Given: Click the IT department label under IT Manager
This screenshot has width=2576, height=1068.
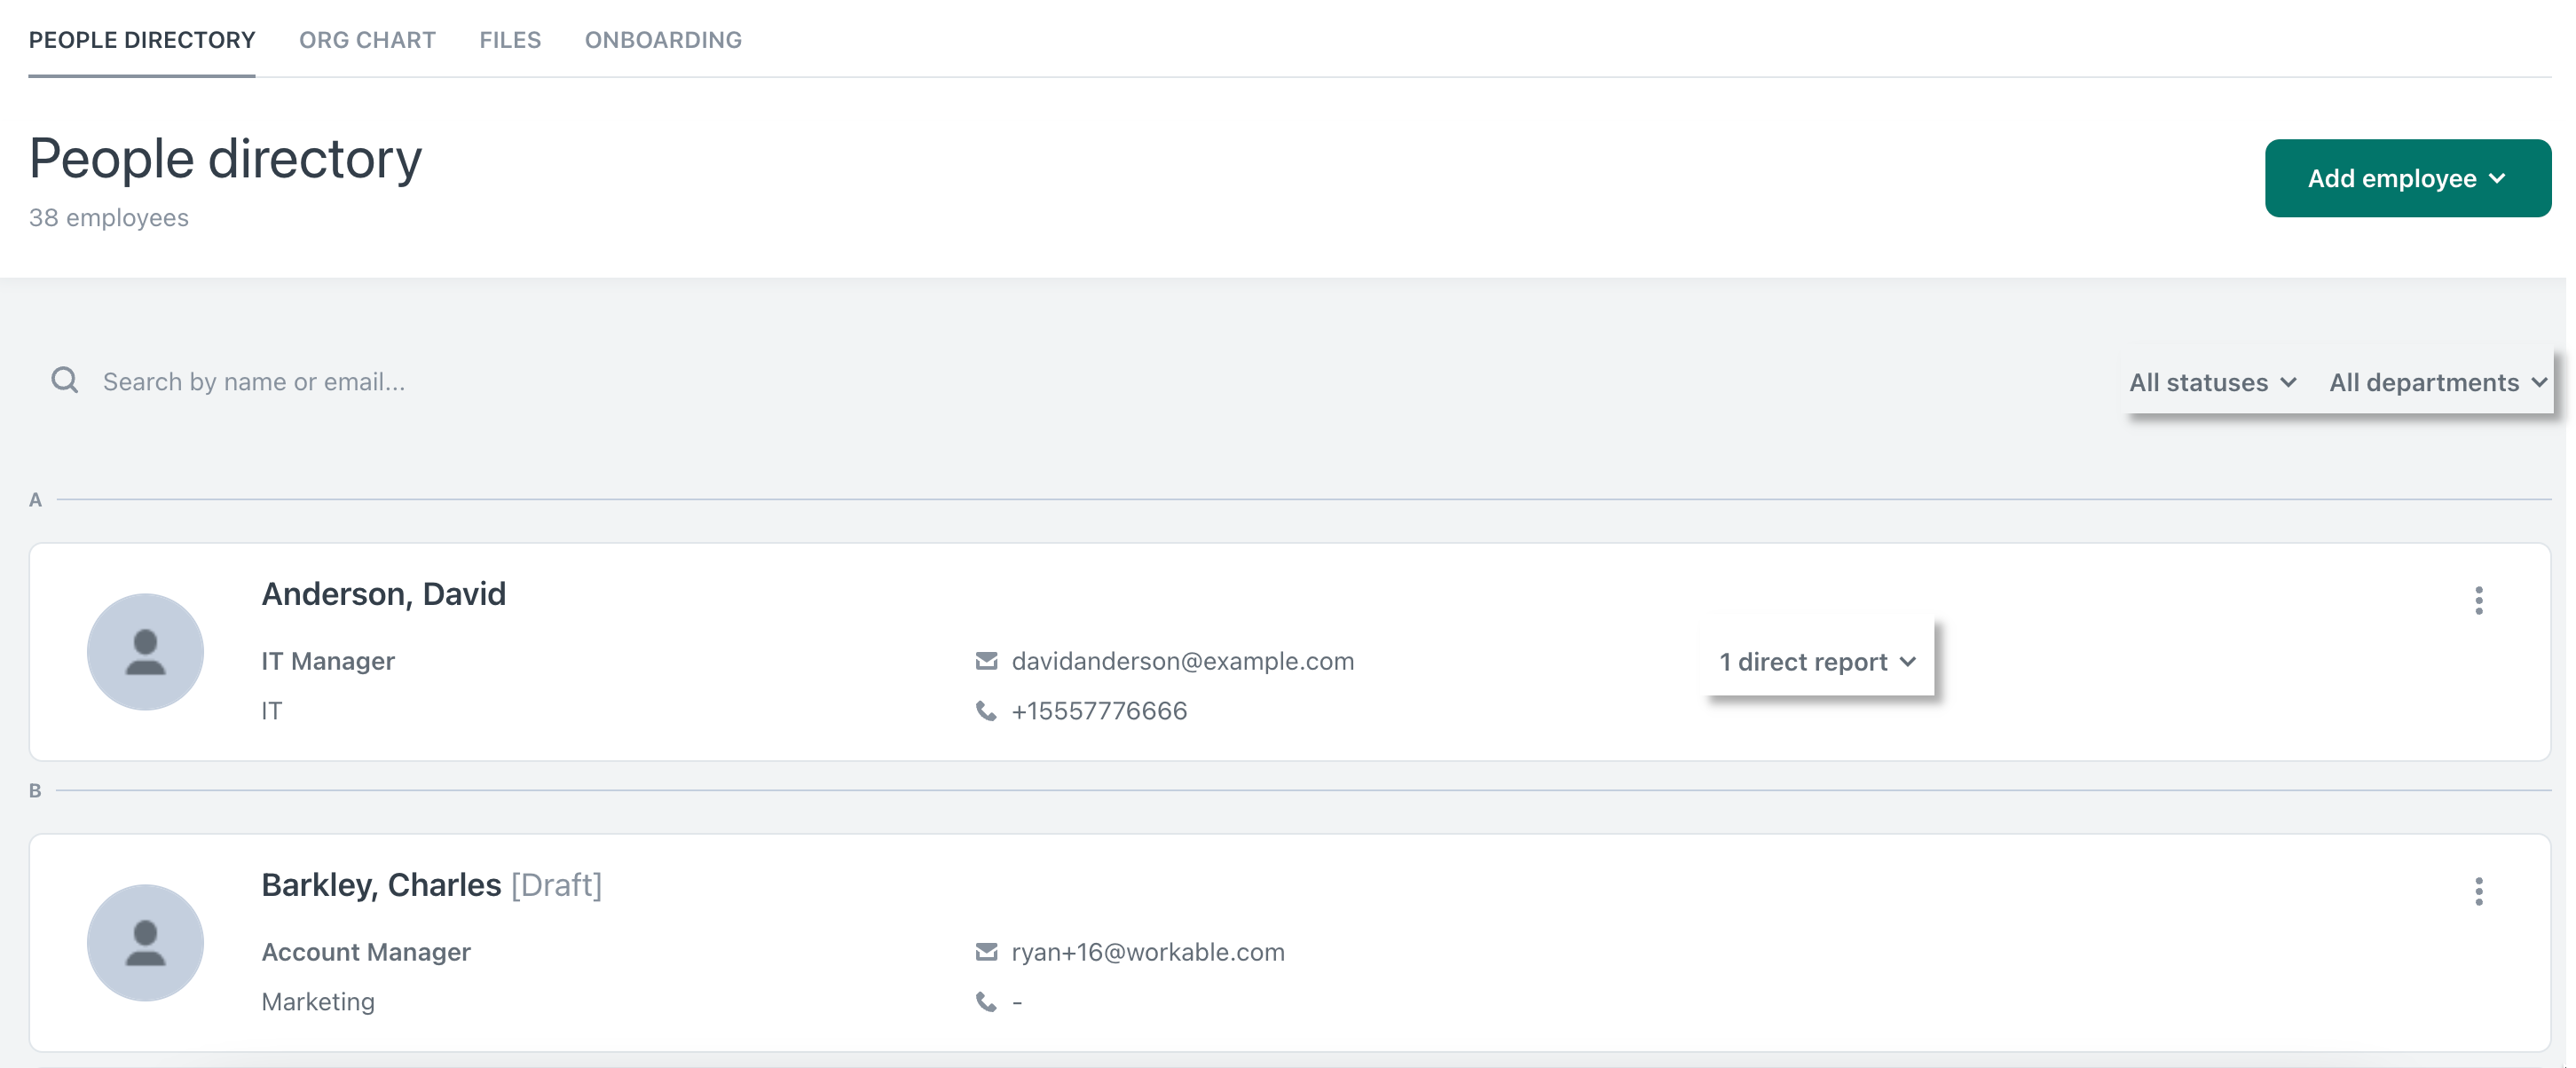Looking at the screenshot, I should tap(272, 711).
